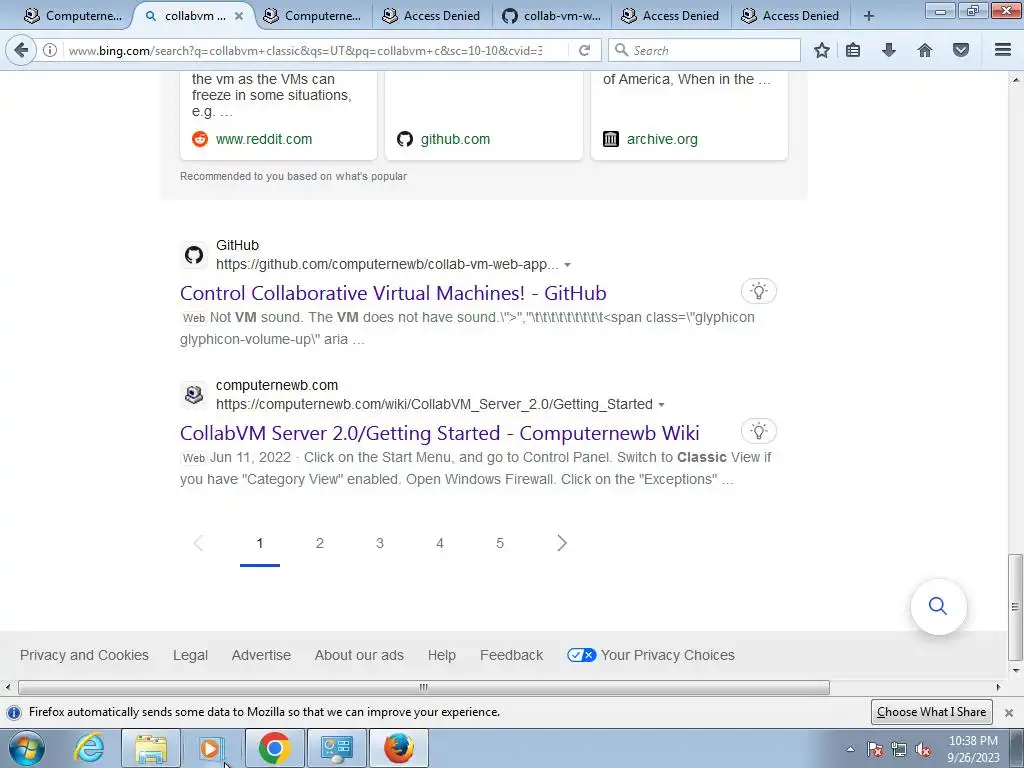The width and height of the screenshot is (1024, 768).
Task: Open Windows Explorer from taskbar
Action: point(151,748)
